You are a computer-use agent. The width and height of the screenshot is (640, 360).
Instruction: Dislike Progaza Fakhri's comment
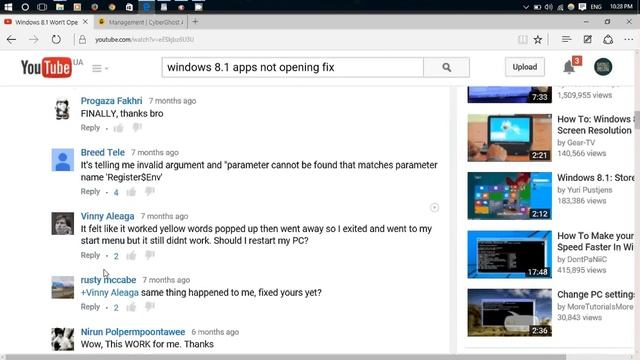pos(137,128)
